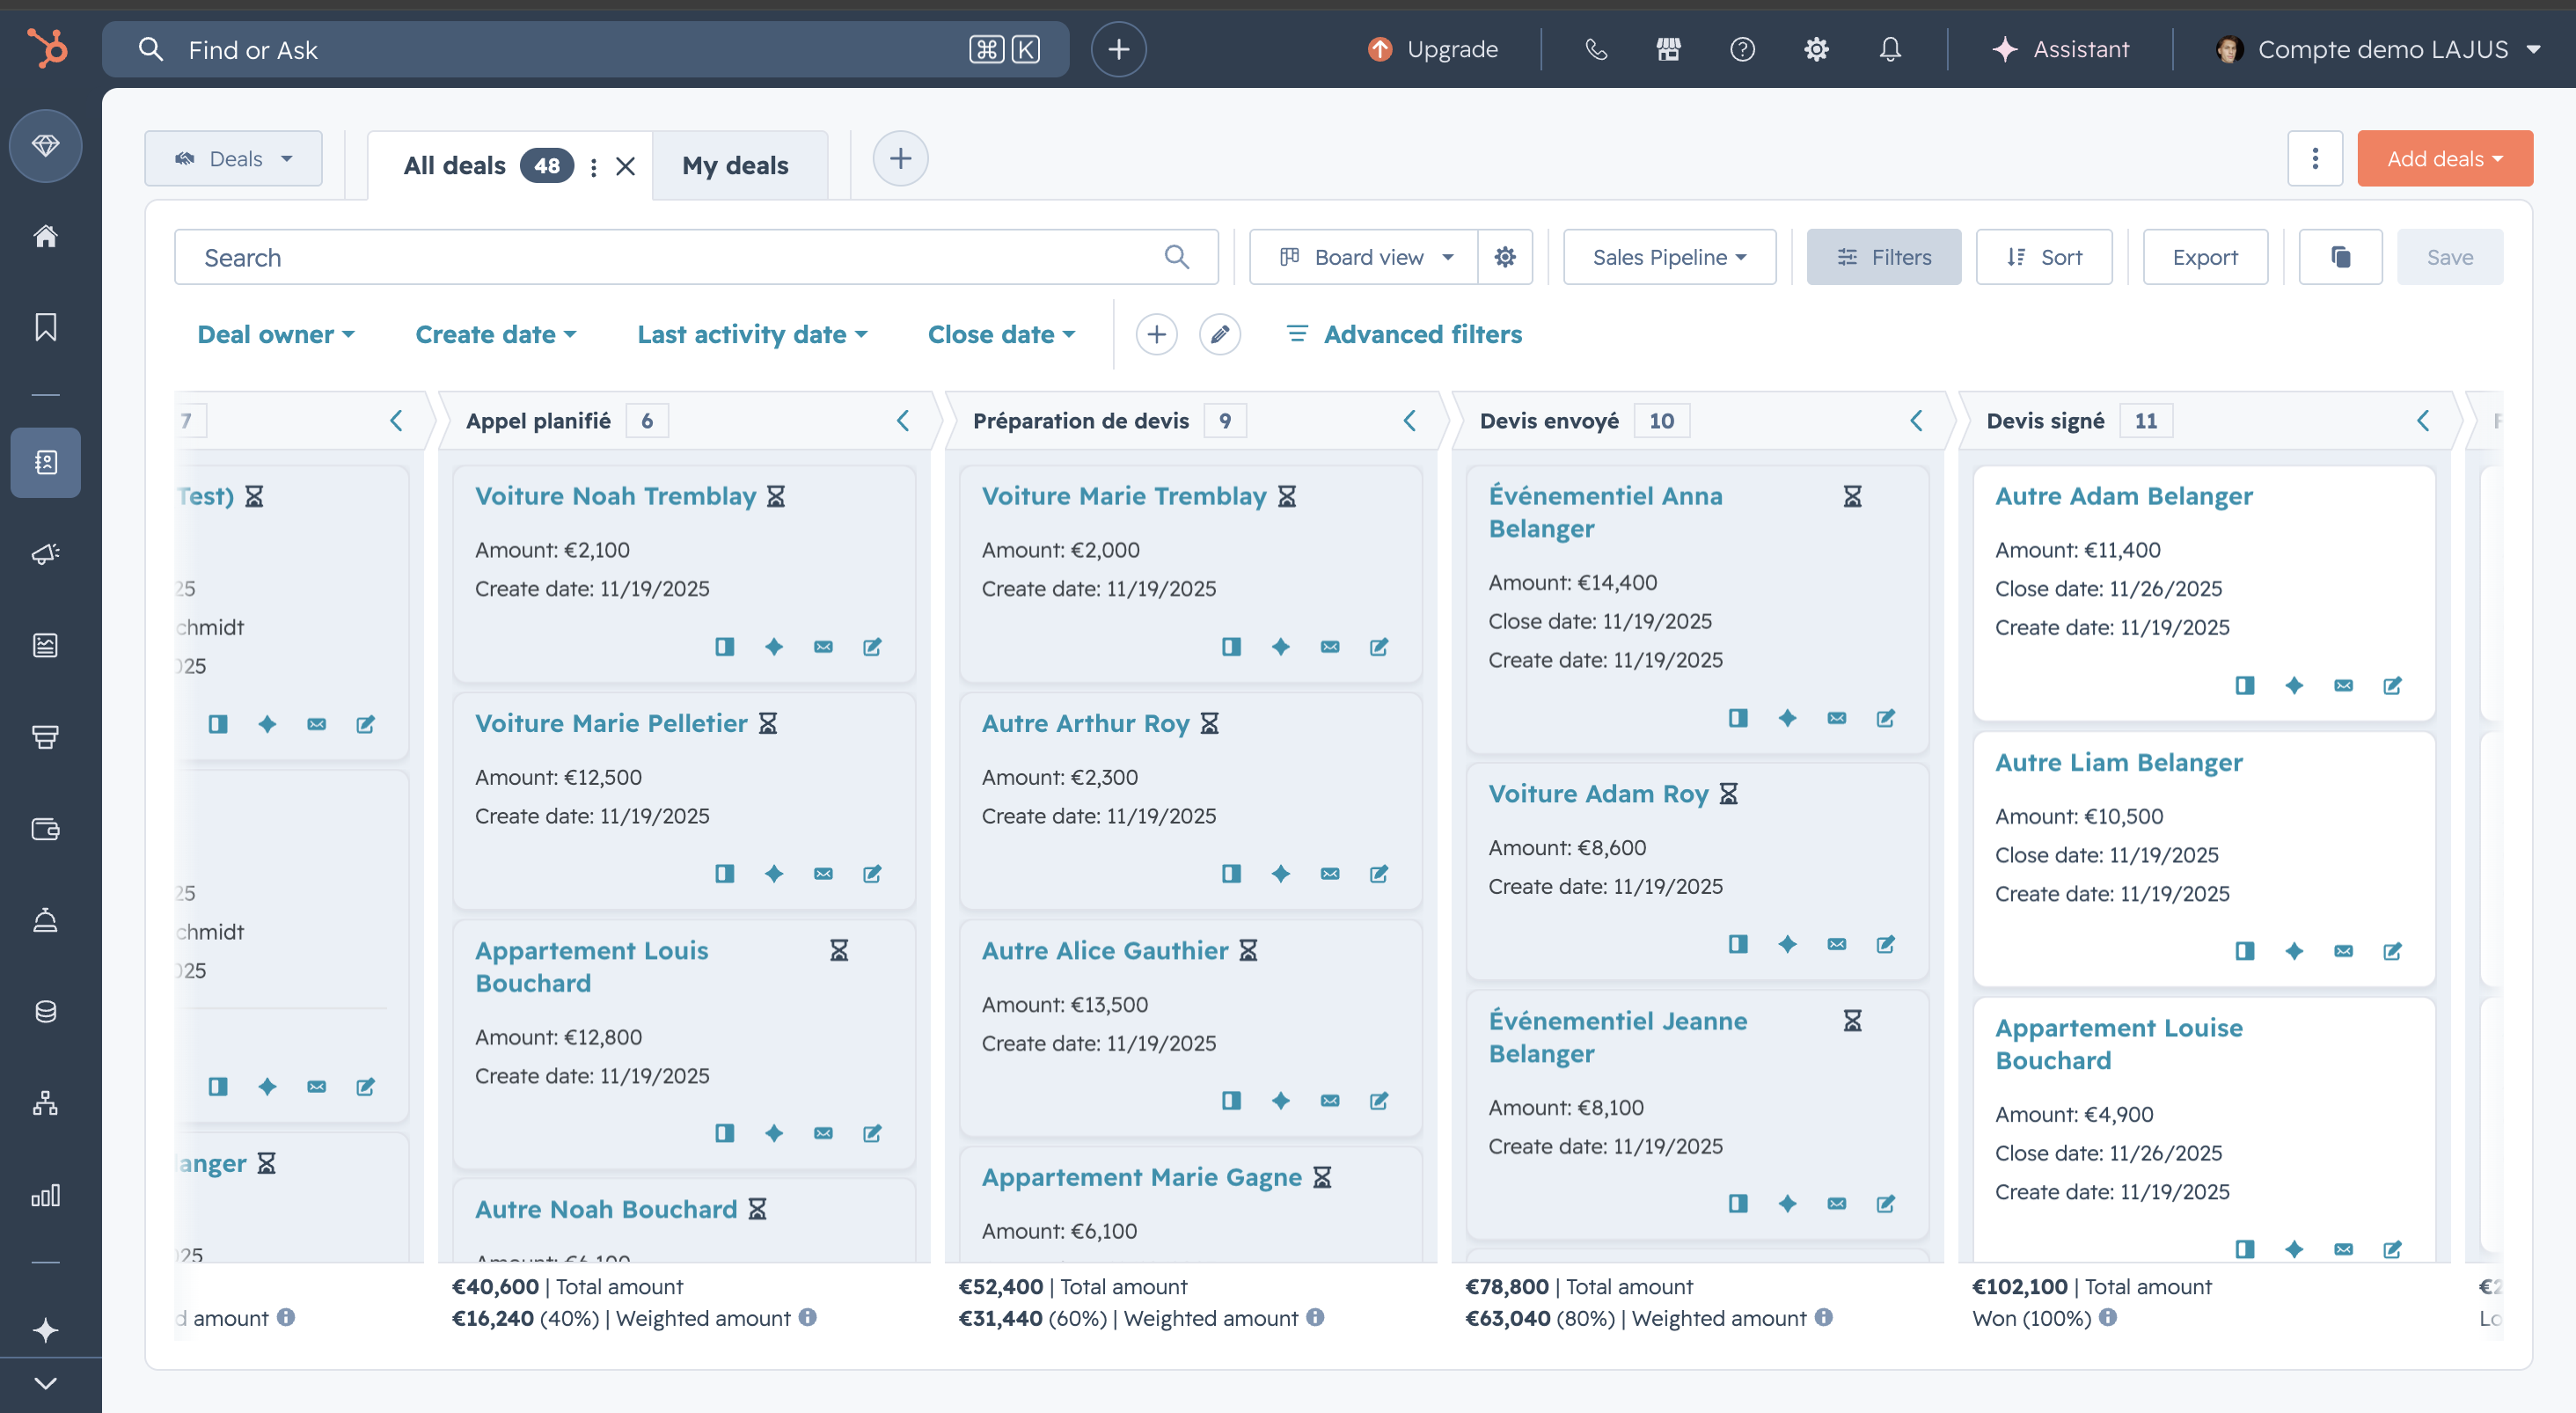Open the Événementiel Anna Belanger deal link

point(1605,512)
